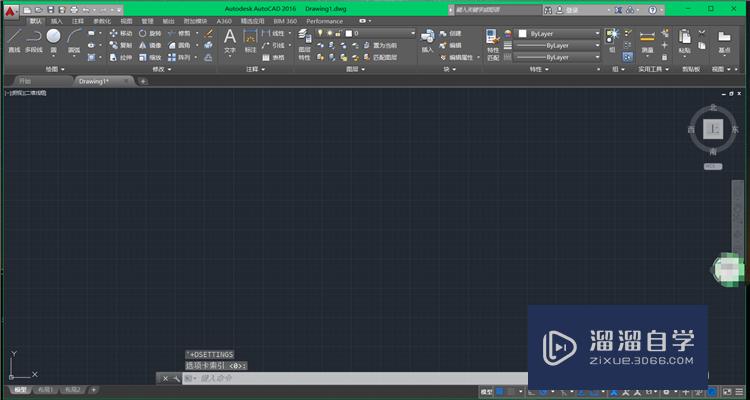This screenshot has width=750, height=400.
Task: Click the Plot/print icon in quick access toolbar
Action: (x=73, y=10)
